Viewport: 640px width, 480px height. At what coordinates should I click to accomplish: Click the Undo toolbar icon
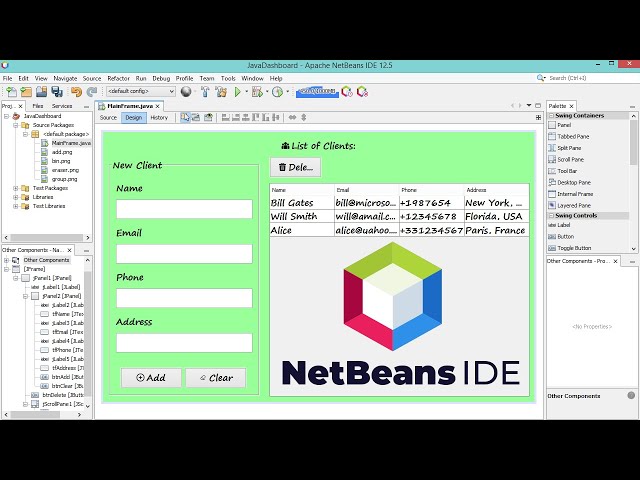pyautogui.click(x=76, y=92)
